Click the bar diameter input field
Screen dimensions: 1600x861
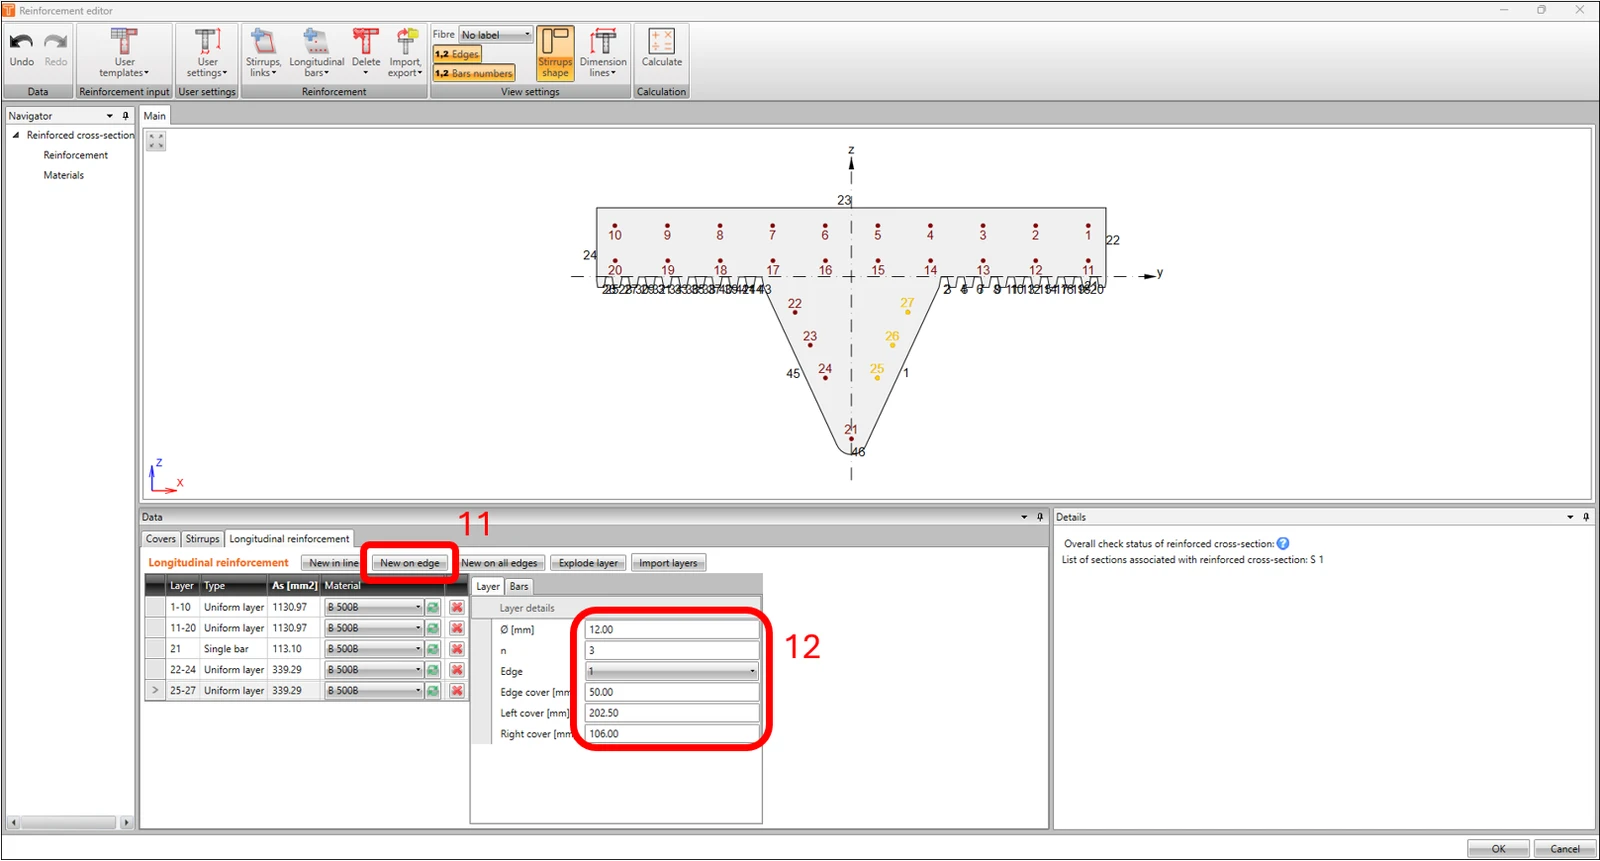tap(671, 630)
